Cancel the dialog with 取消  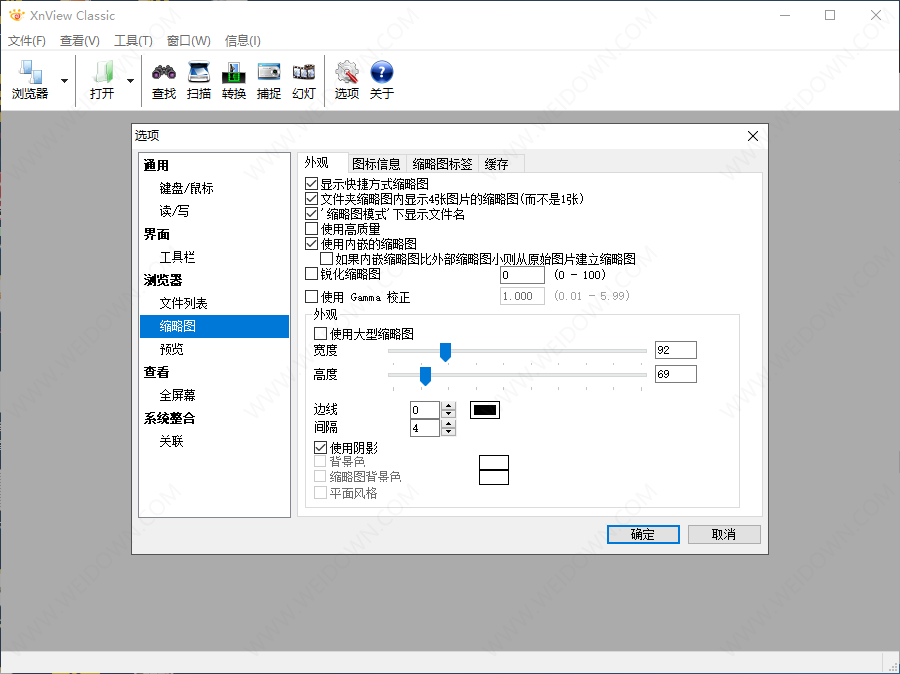(723, 534)
